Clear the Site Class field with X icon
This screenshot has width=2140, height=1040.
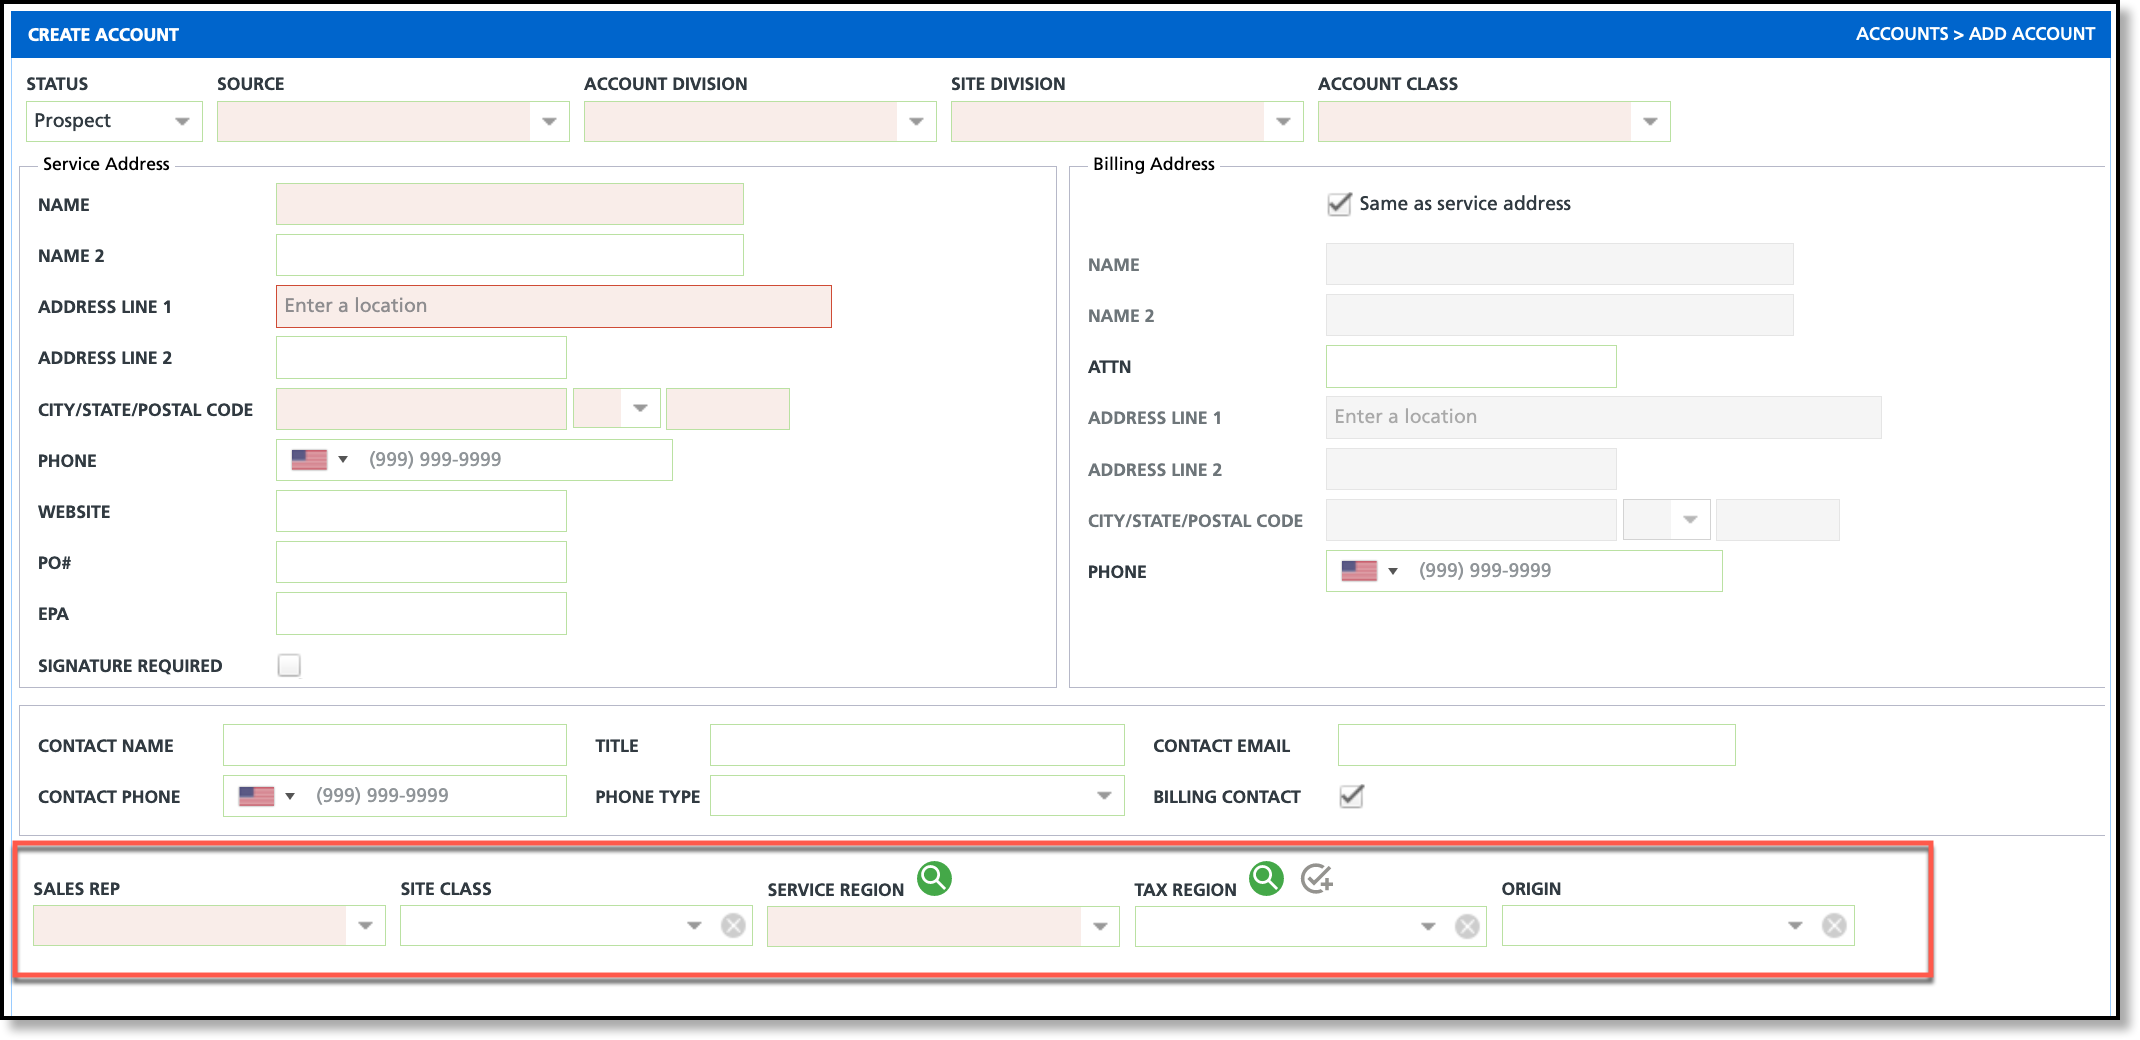point(733,926)
